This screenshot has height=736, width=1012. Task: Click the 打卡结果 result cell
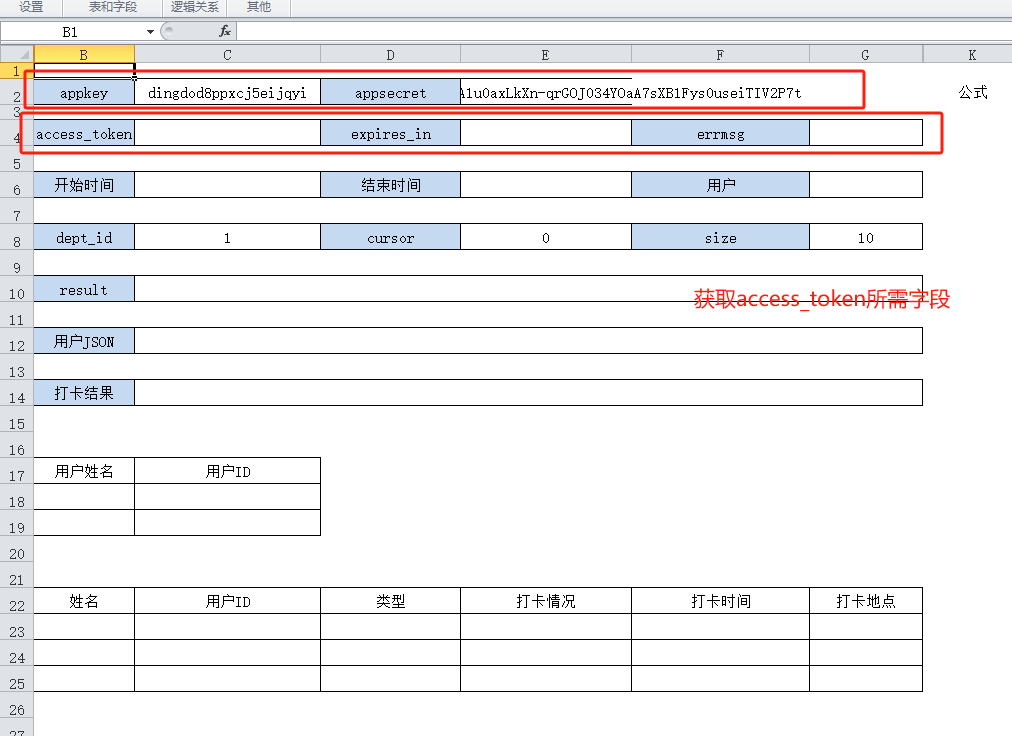(x=528, y=393)
